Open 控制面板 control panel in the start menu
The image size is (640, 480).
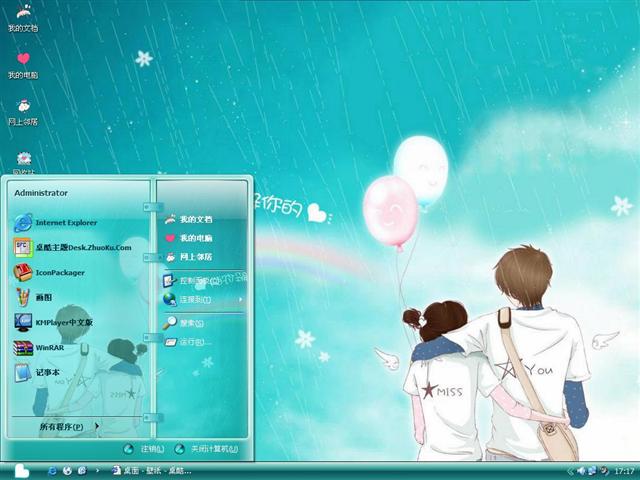coord(192,281)
